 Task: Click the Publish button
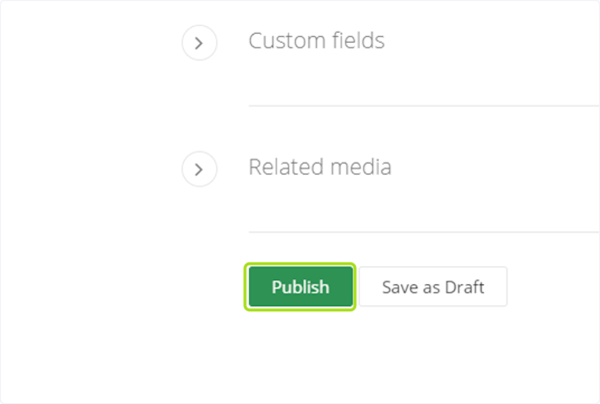point(300,287)
